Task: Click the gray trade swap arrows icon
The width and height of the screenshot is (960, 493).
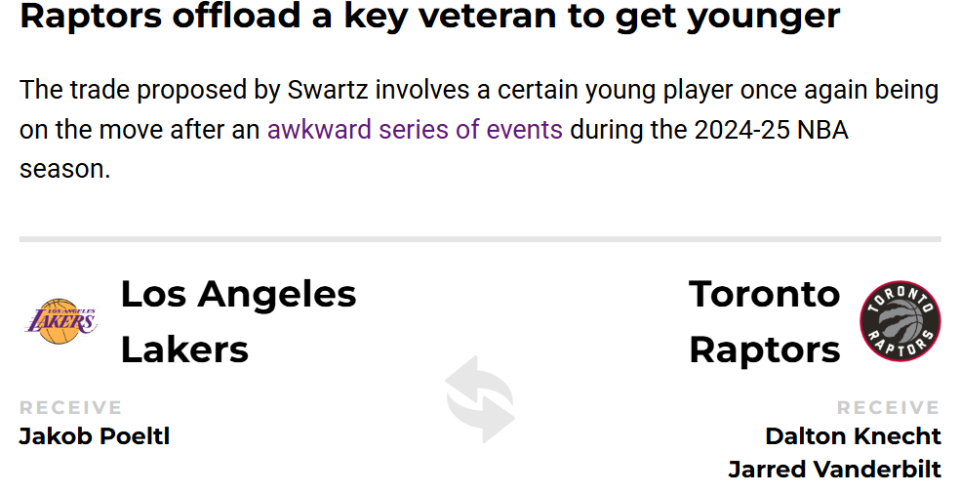Action: (480, 399)
